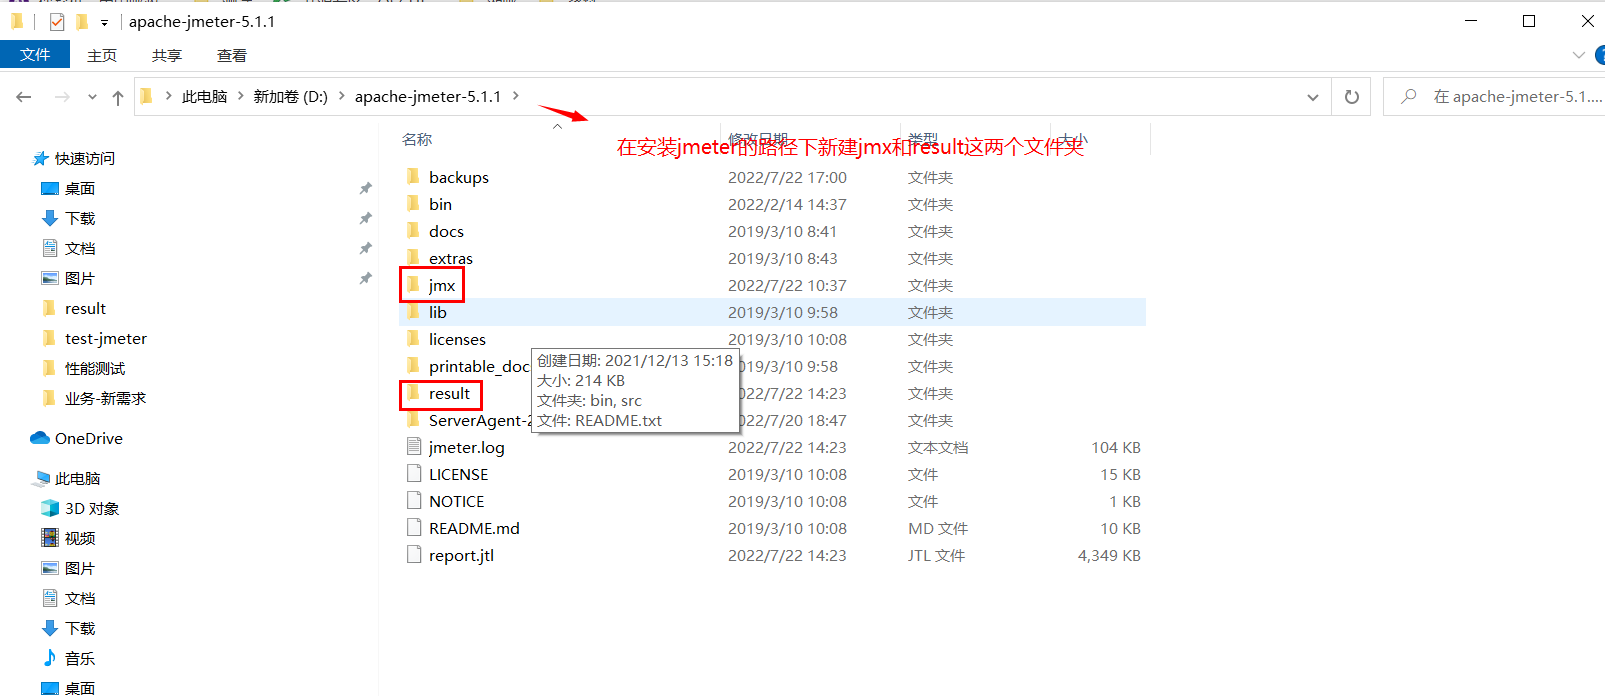Select the jmeter.log file icon
The image size is (1605, 696).
(x=414, y=447)
